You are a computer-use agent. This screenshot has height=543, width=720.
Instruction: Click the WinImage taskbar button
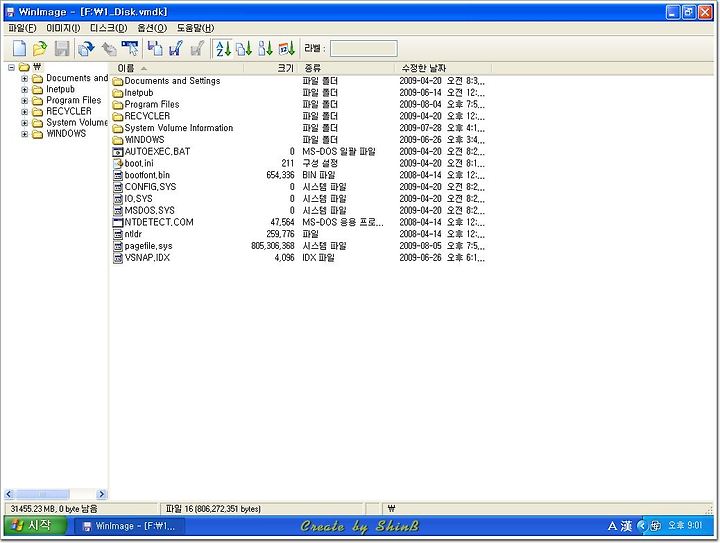pyautogui.click(x=130, y=526)
